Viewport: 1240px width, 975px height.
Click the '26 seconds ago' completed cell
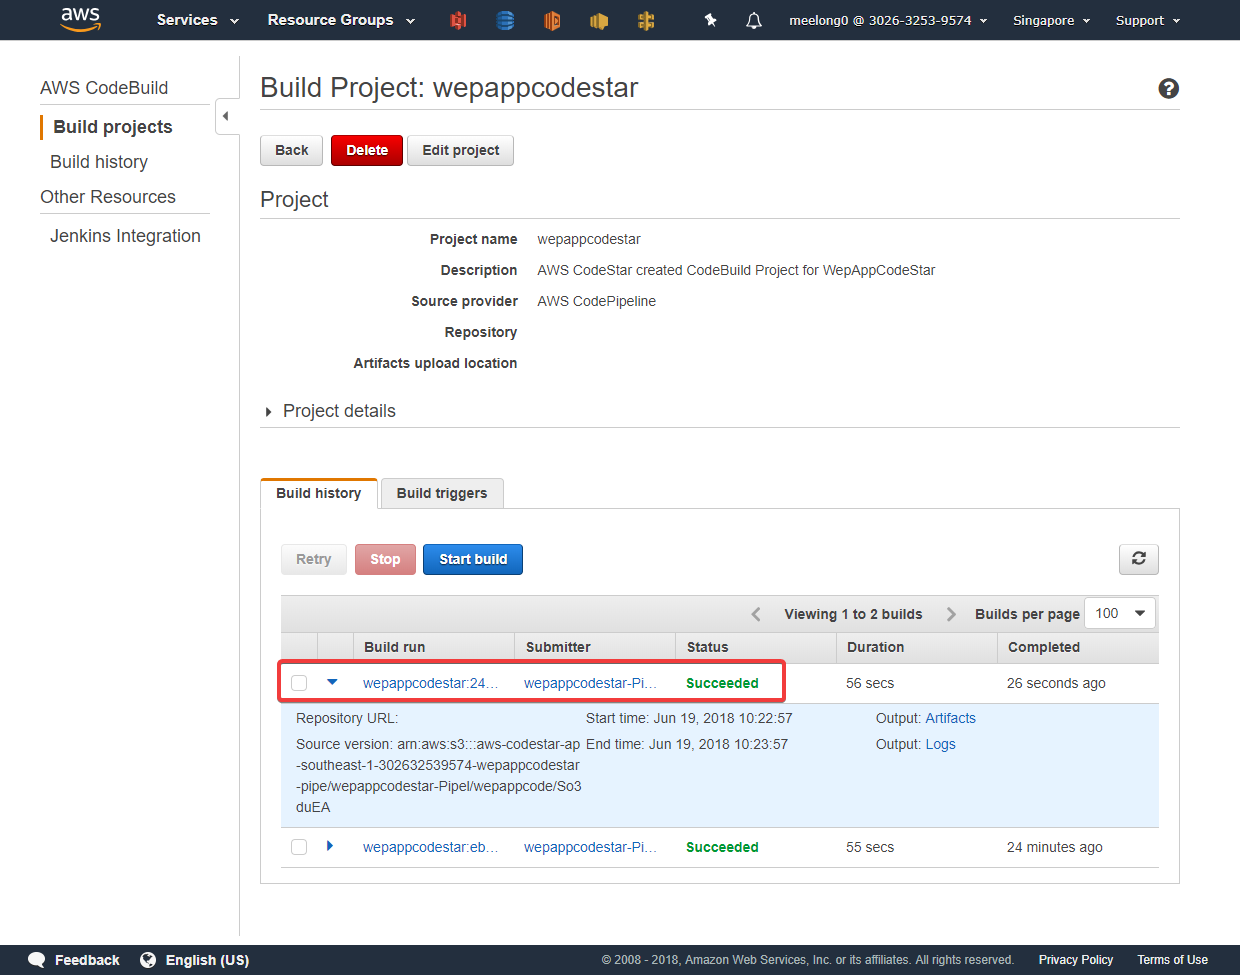(x=1056, y=683)
